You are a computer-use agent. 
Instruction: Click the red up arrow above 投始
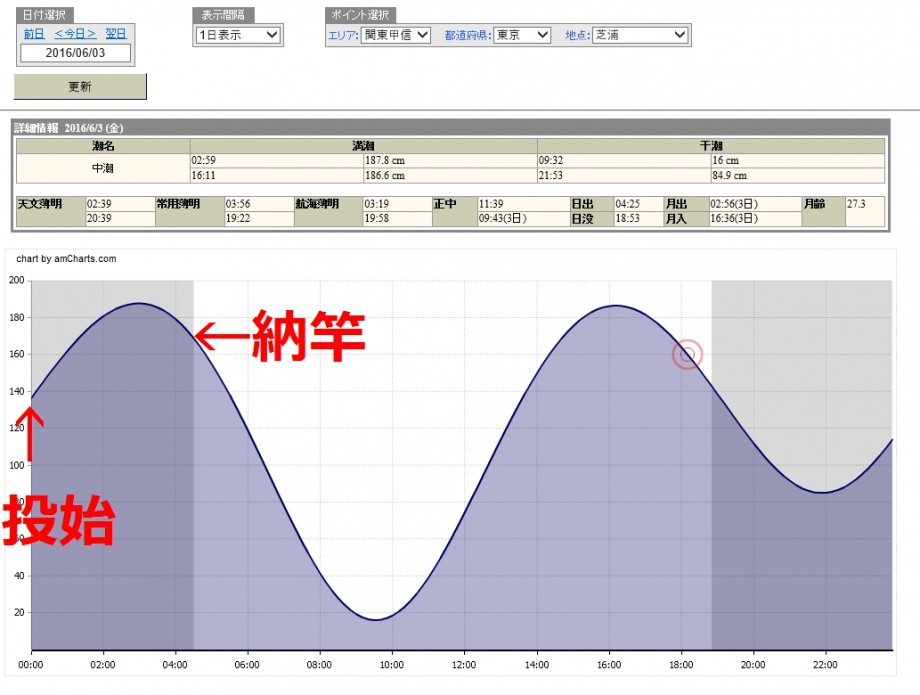click(x=32, y=436)
